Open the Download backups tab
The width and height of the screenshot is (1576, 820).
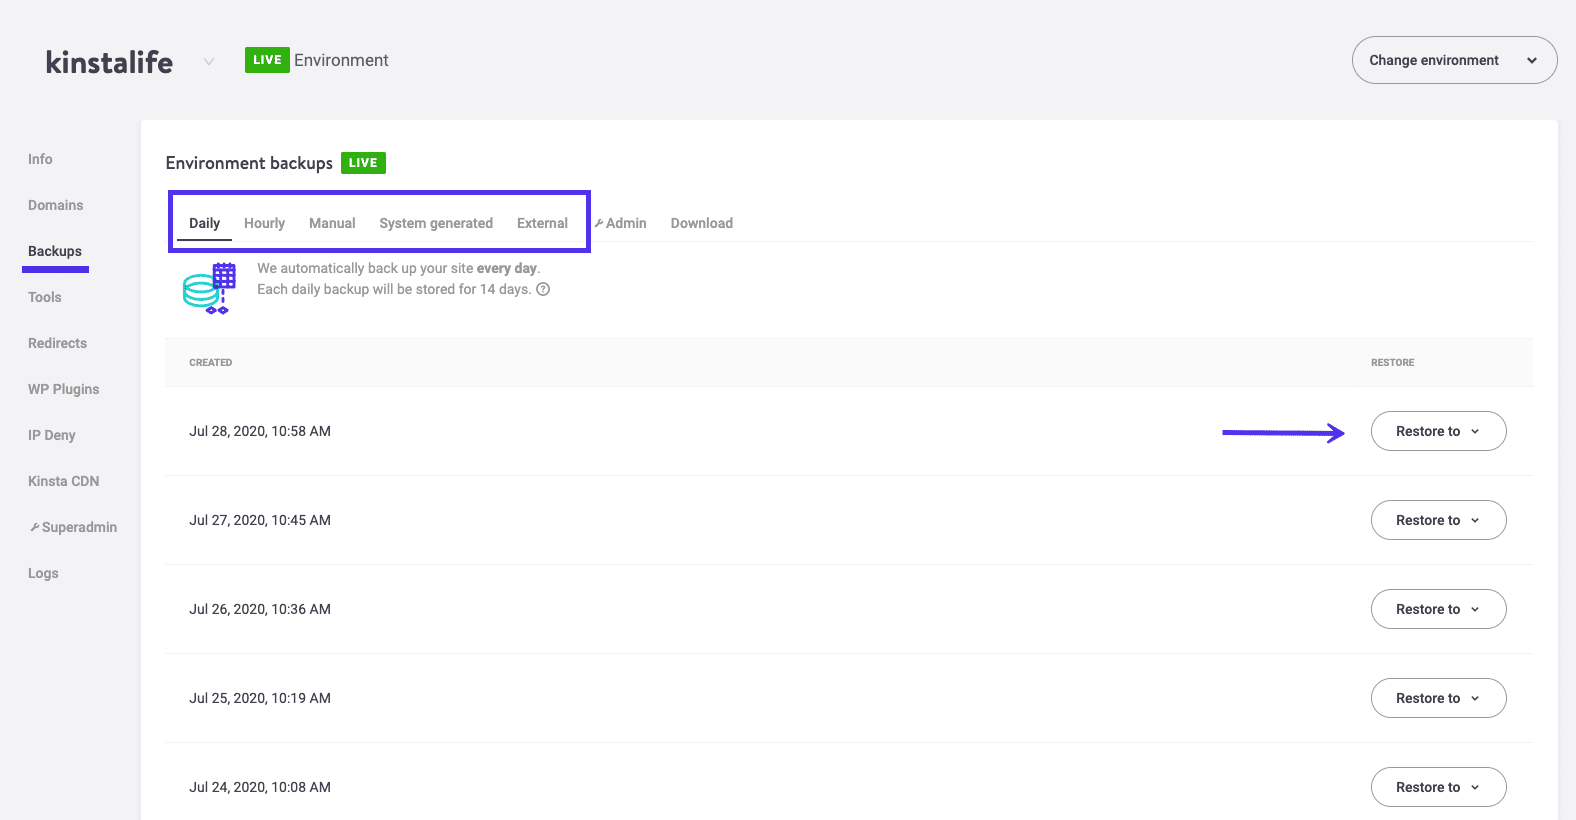click(x=701, y=223)
